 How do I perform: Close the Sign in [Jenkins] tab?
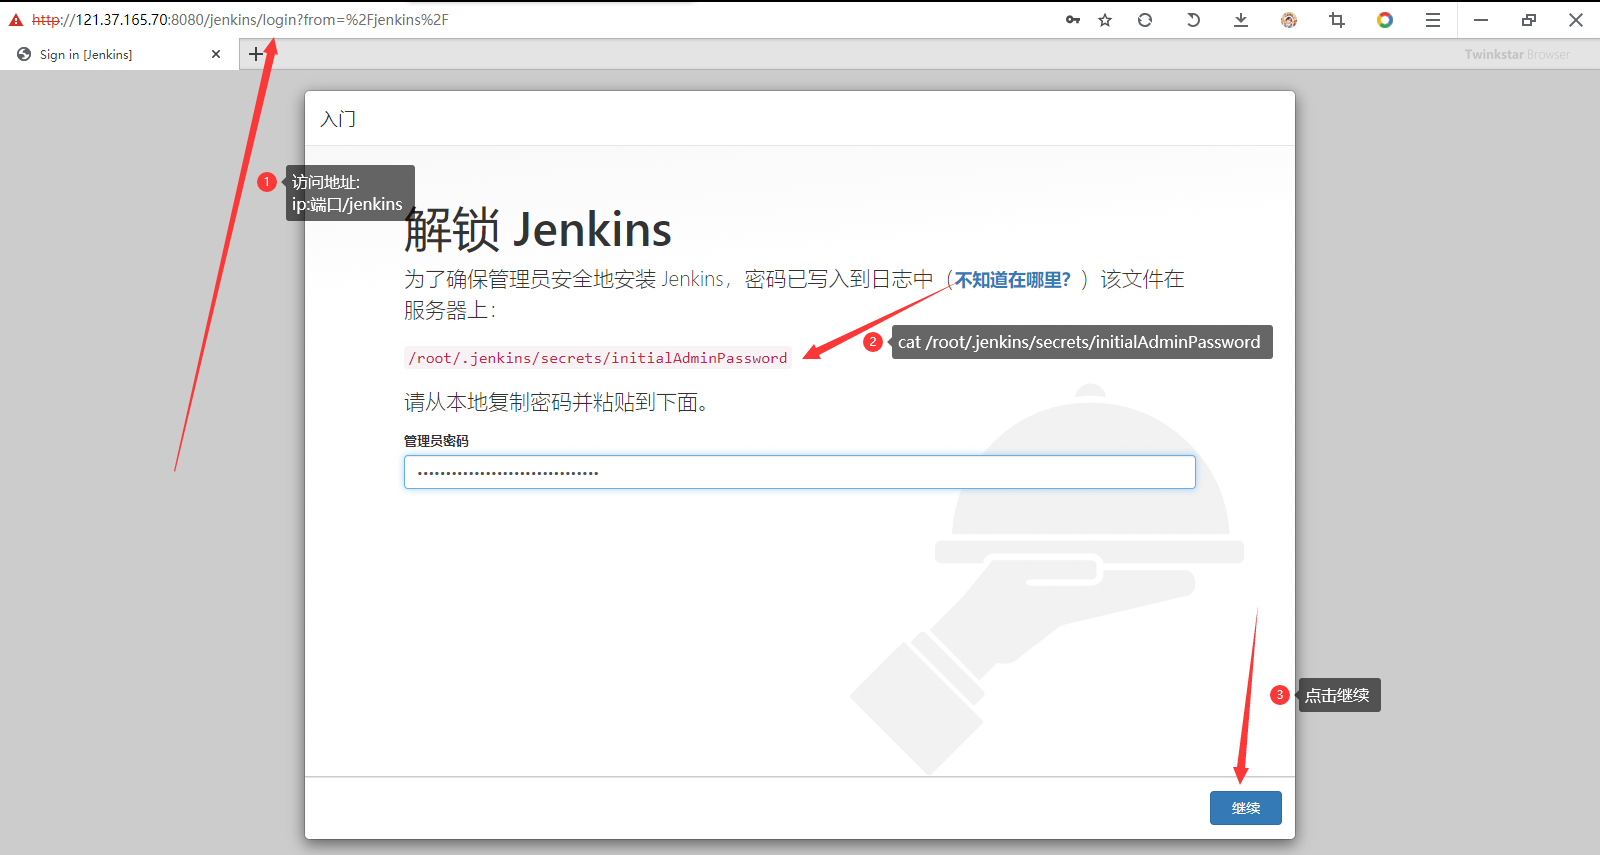216,54
